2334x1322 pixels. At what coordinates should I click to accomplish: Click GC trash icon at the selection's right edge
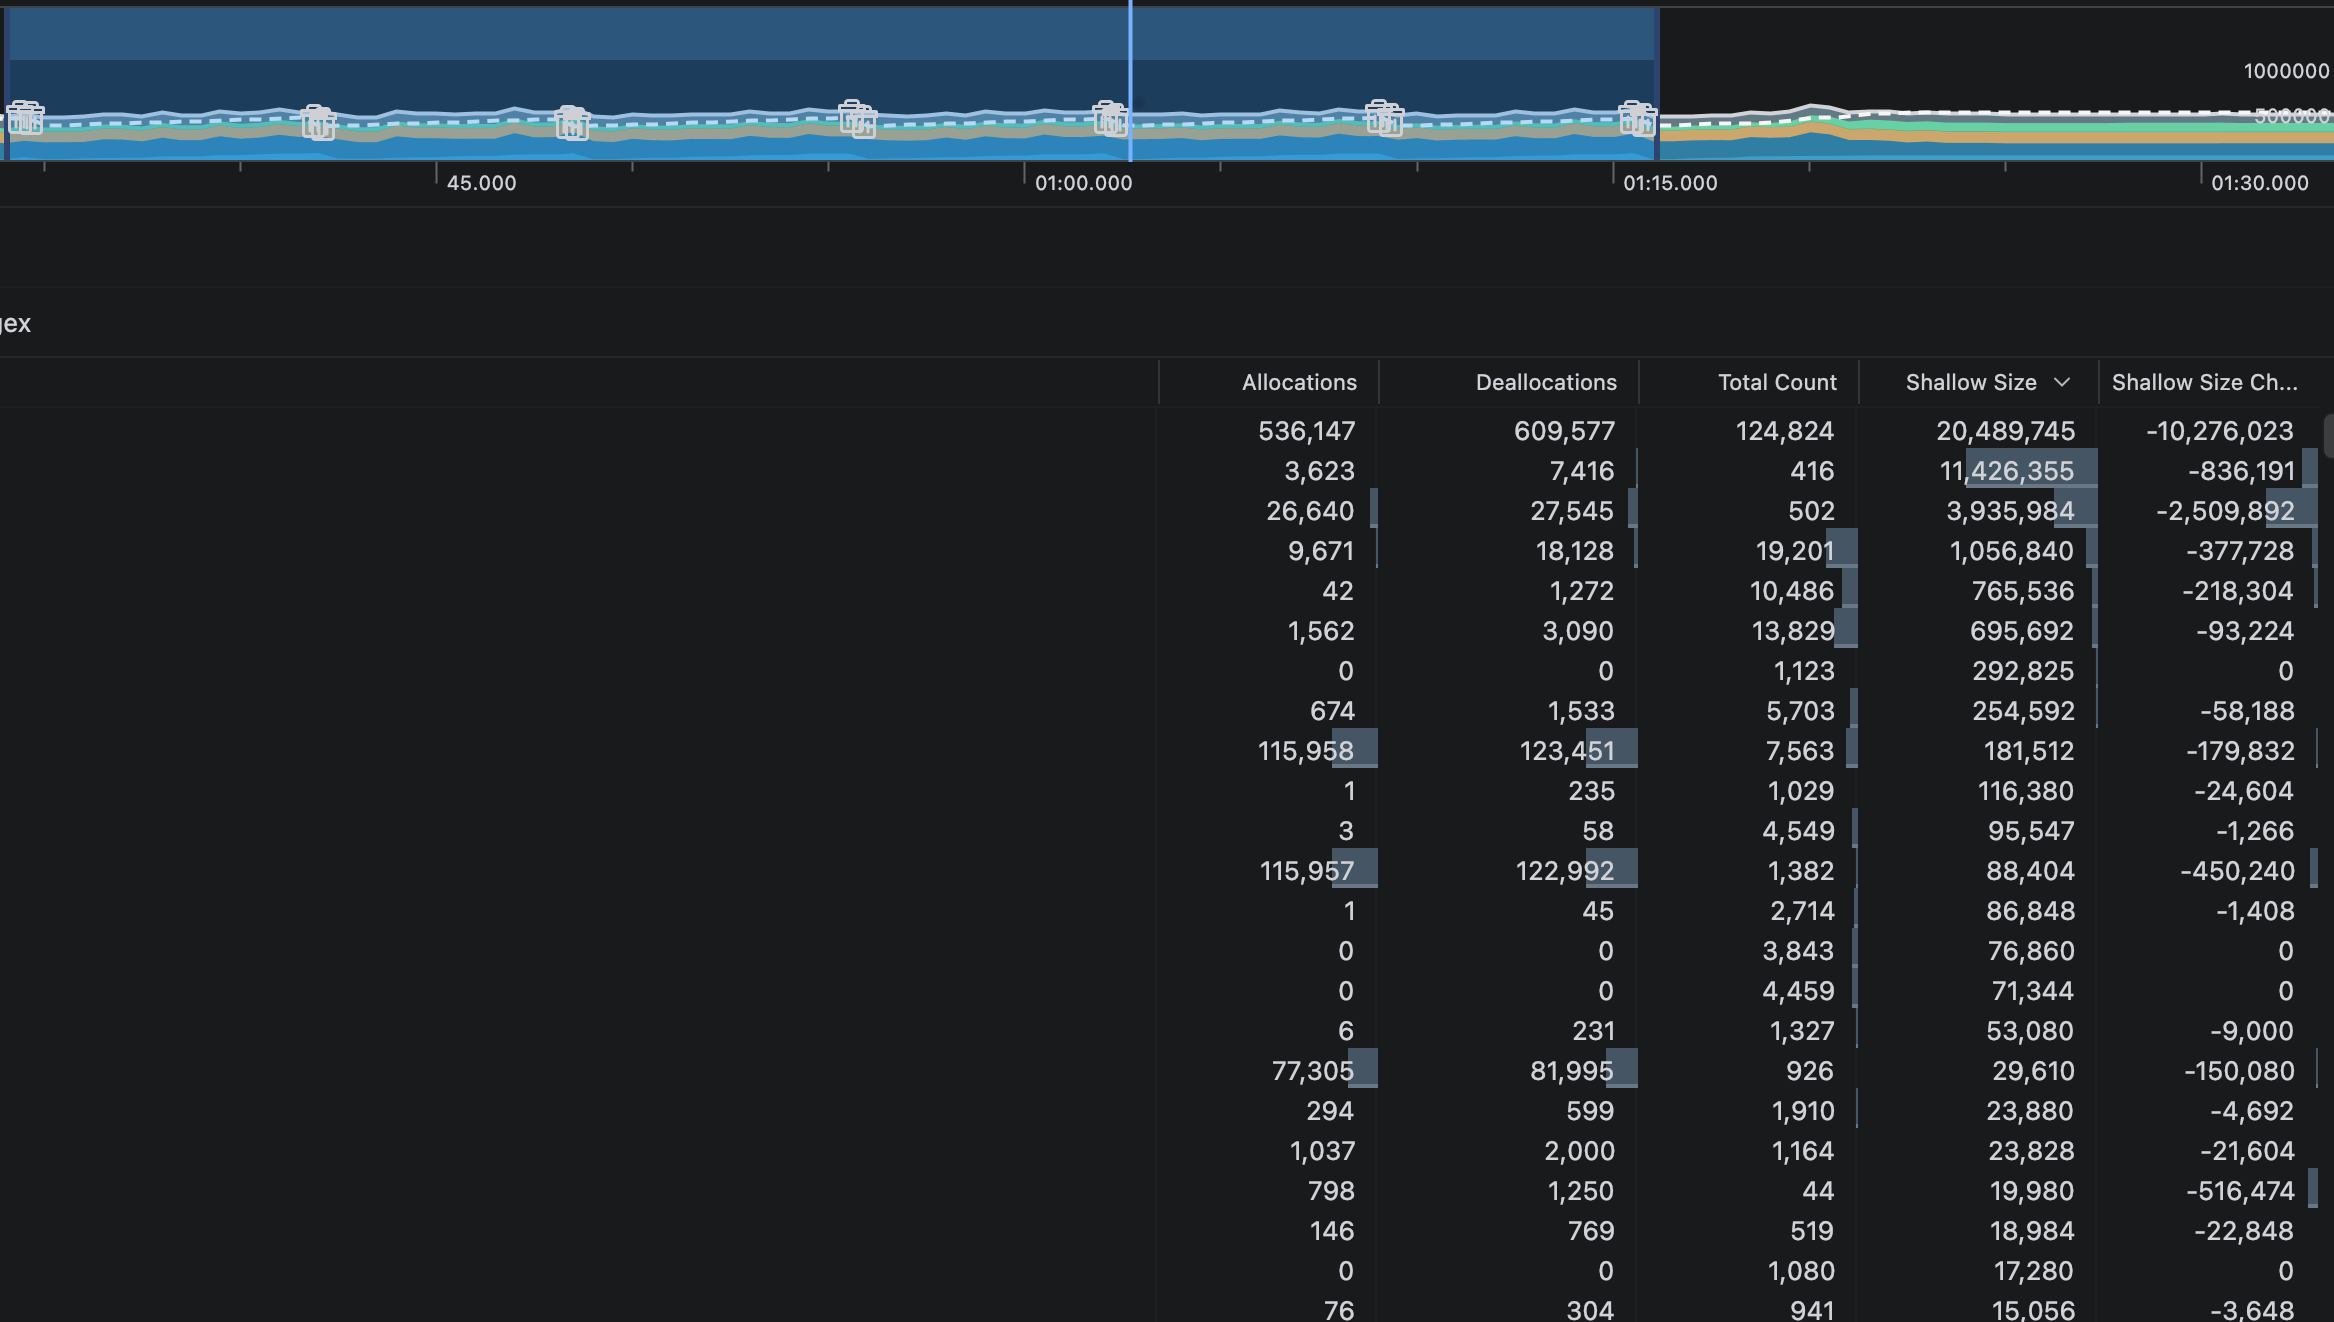[1636, 119]
